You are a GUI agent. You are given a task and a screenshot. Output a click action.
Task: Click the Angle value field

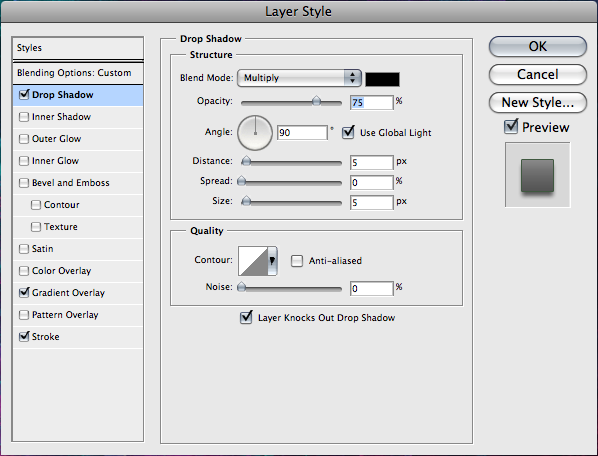tap(302, 133)
